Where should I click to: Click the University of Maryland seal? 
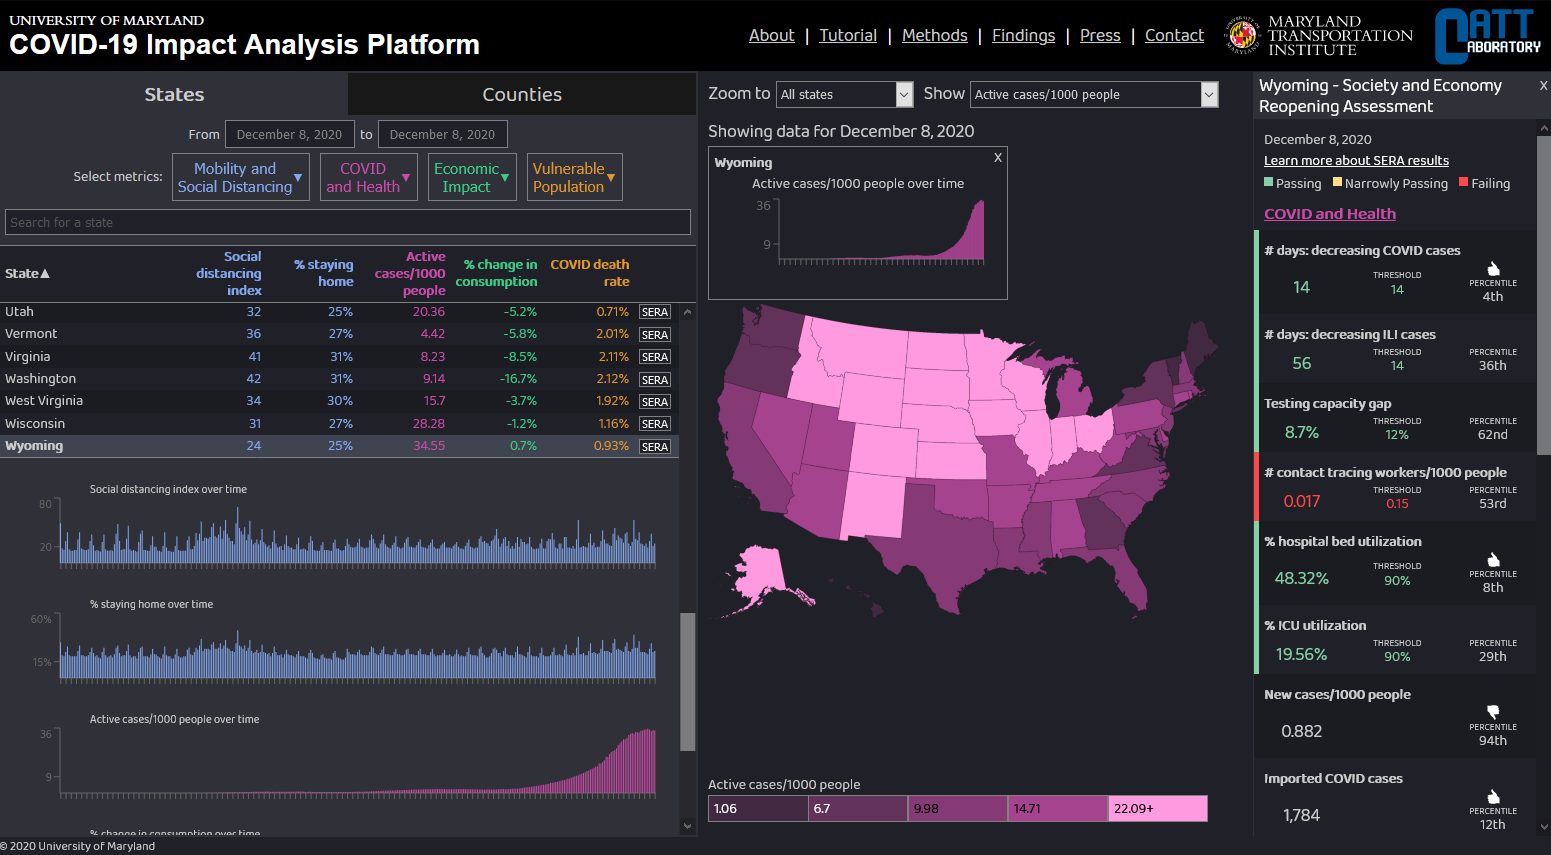1240,34
